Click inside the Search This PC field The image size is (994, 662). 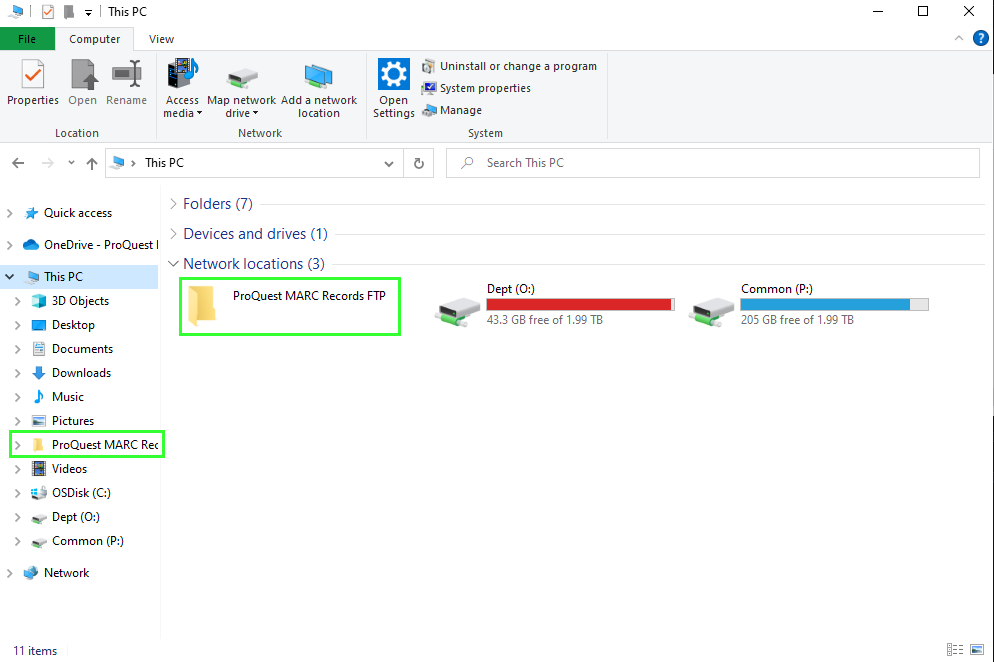pyautogui.click(x=712, y=162)
